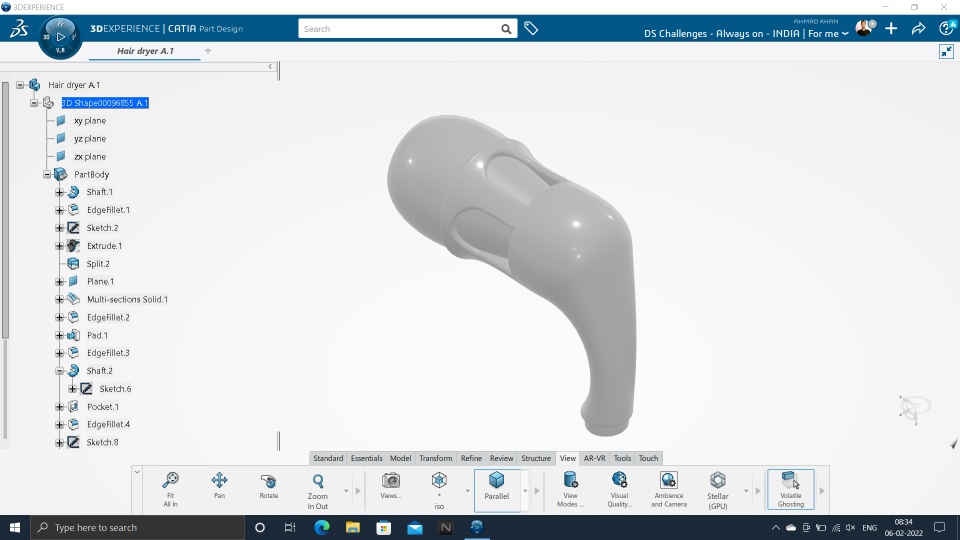Image resolution: width=960 pixels, height=540 pixels.
Task: Open the Views camera tool
Action: [391, 486]
